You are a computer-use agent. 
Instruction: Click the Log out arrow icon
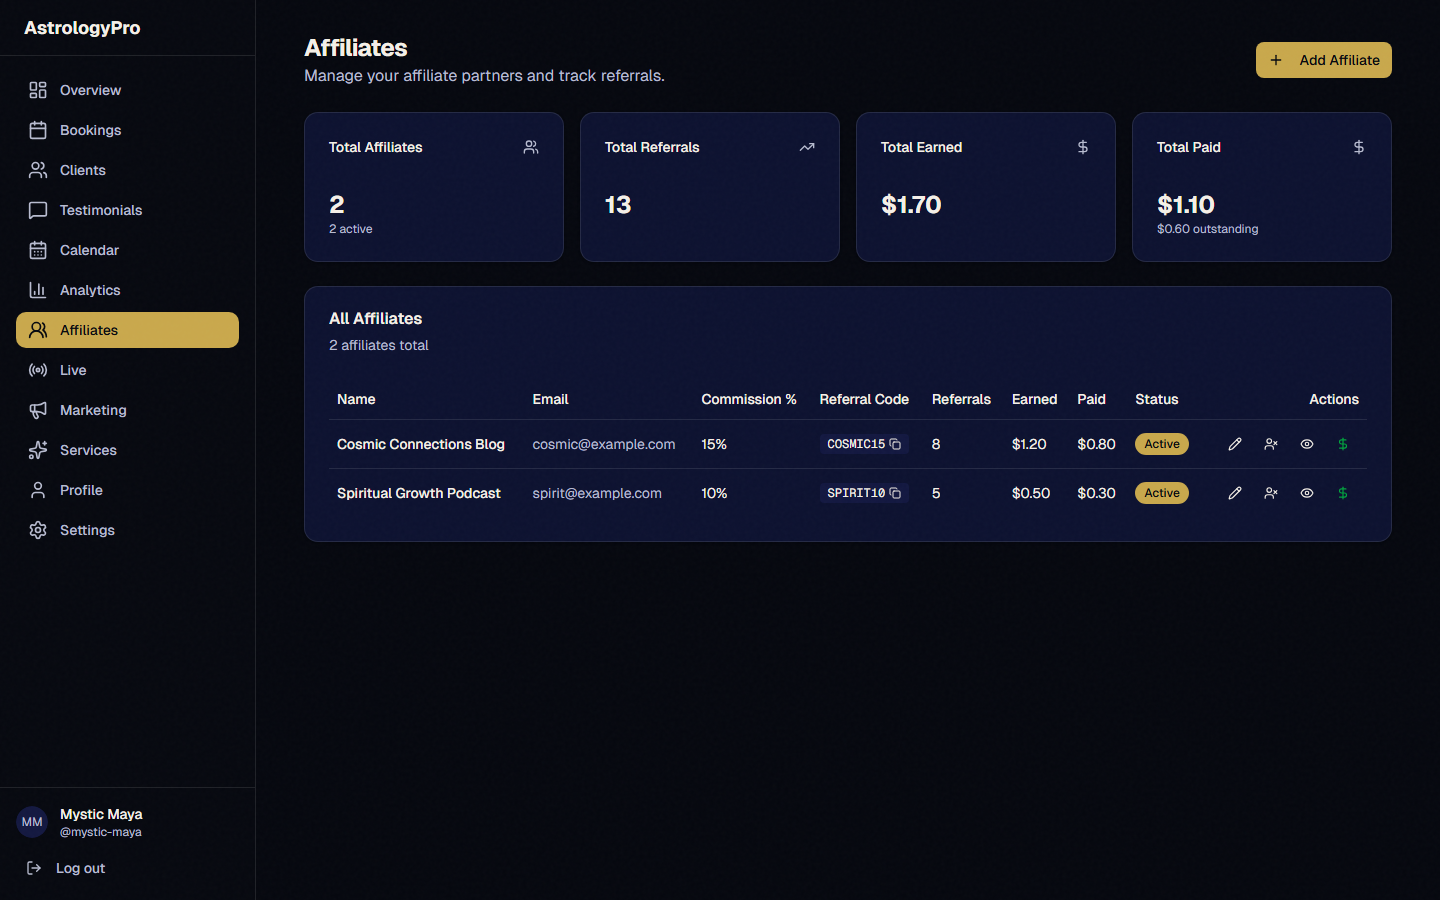tap(33, 868)
